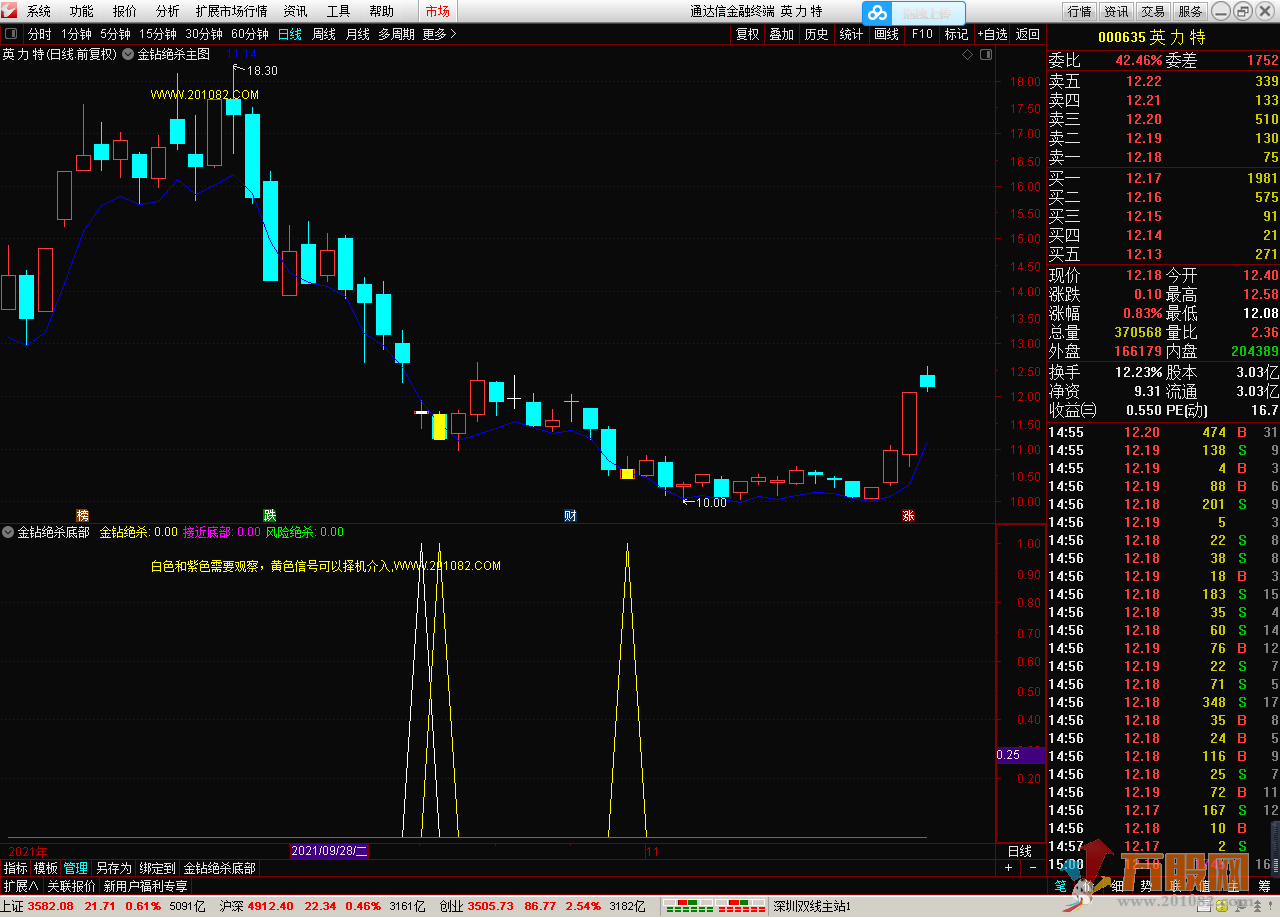Switch the chart to 周线 period
The width and height of the screenshot is (1280, 918).
pos(324,34)
